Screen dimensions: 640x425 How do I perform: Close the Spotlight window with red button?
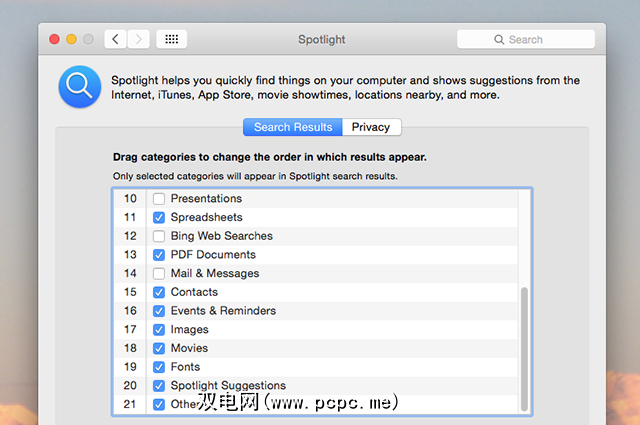click(x=54, y=39)
